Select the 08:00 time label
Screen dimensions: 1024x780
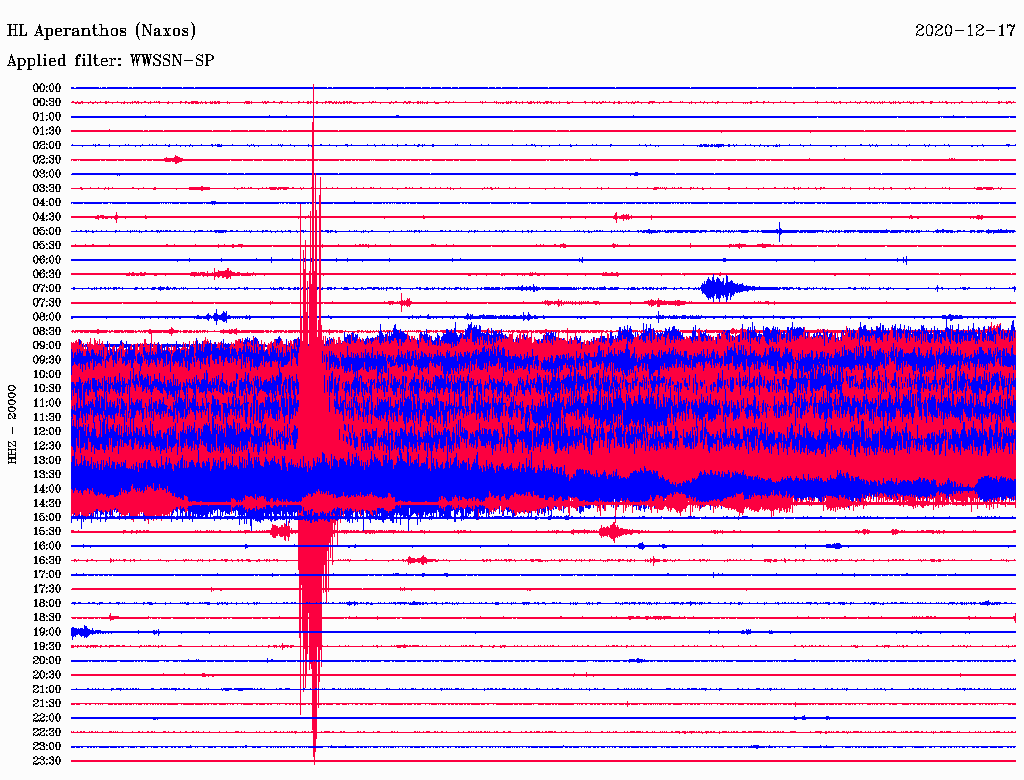(47, 317)
